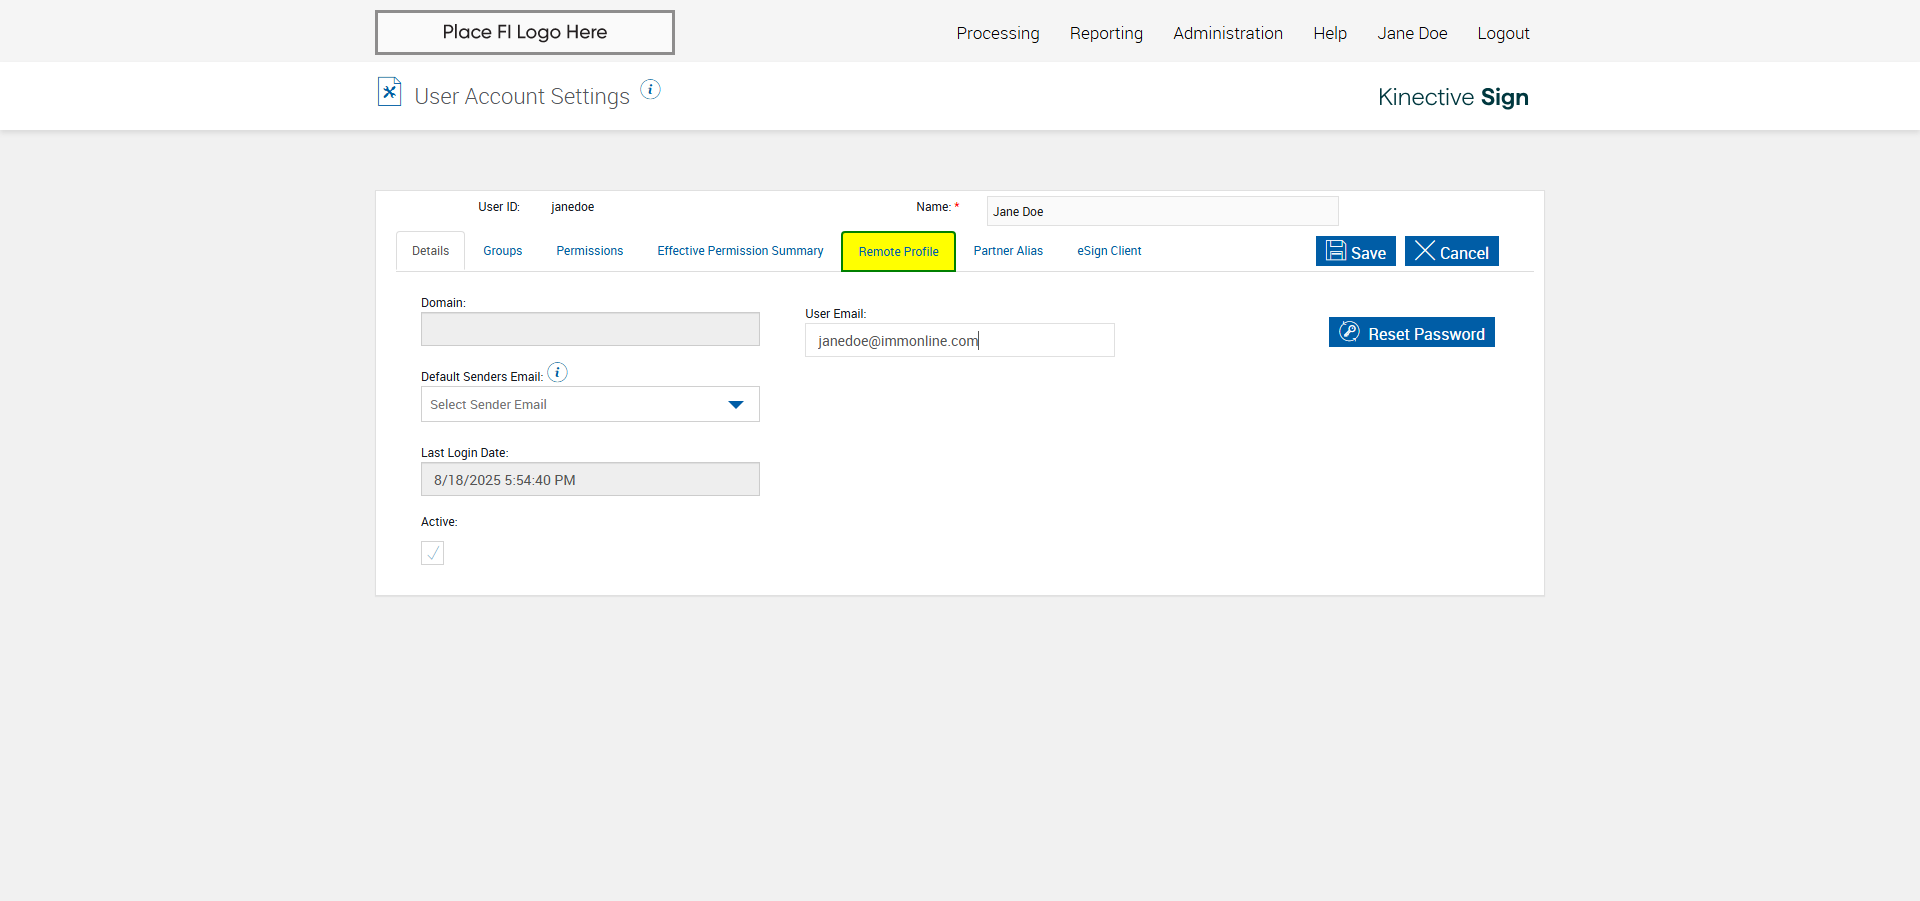This screenshot has height=901, width=1920.
Task: Select the Remote Profile tab
Action: (898, 251)
